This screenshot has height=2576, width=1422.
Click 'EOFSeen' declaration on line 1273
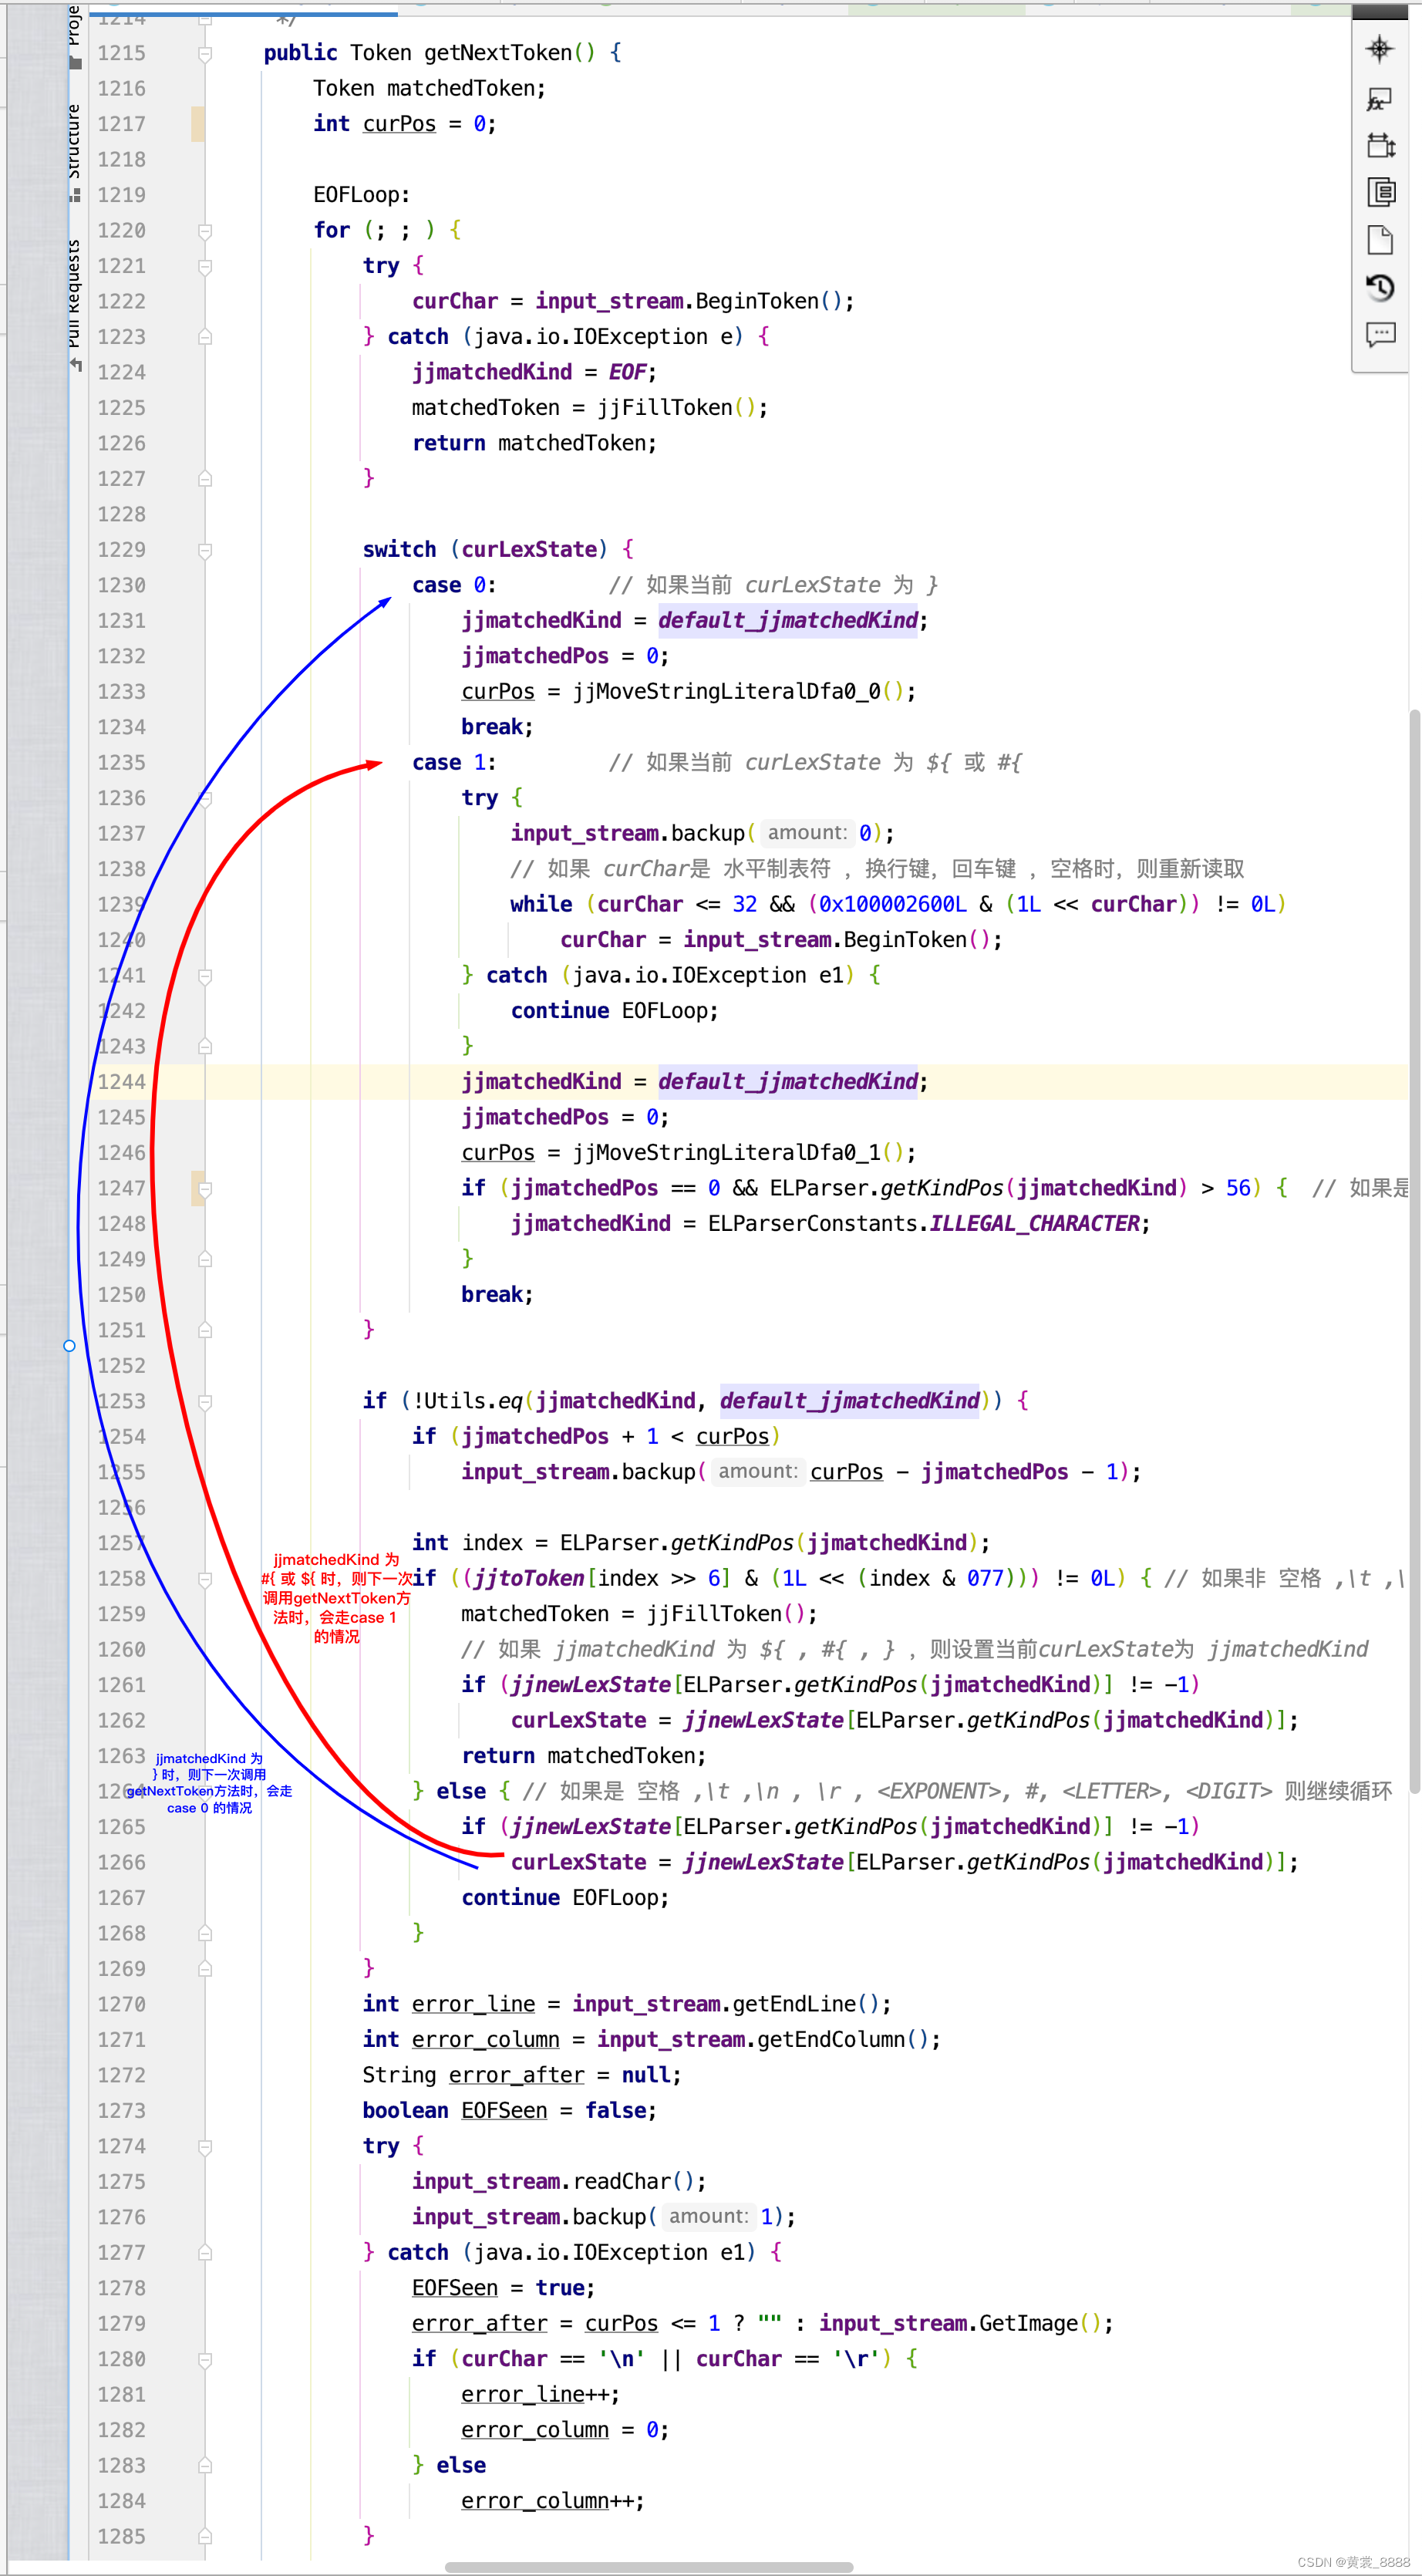(504, 2111)
